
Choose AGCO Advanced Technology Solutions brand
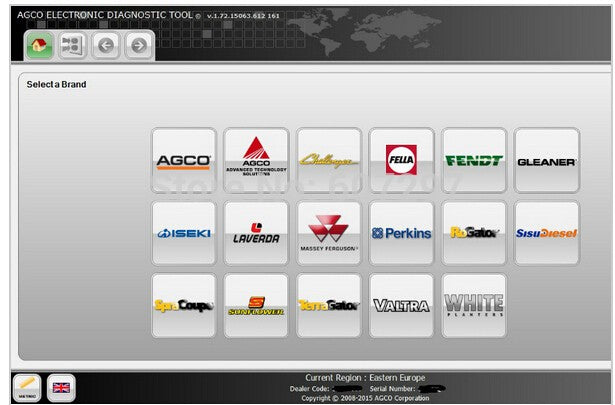click(256, 160)
